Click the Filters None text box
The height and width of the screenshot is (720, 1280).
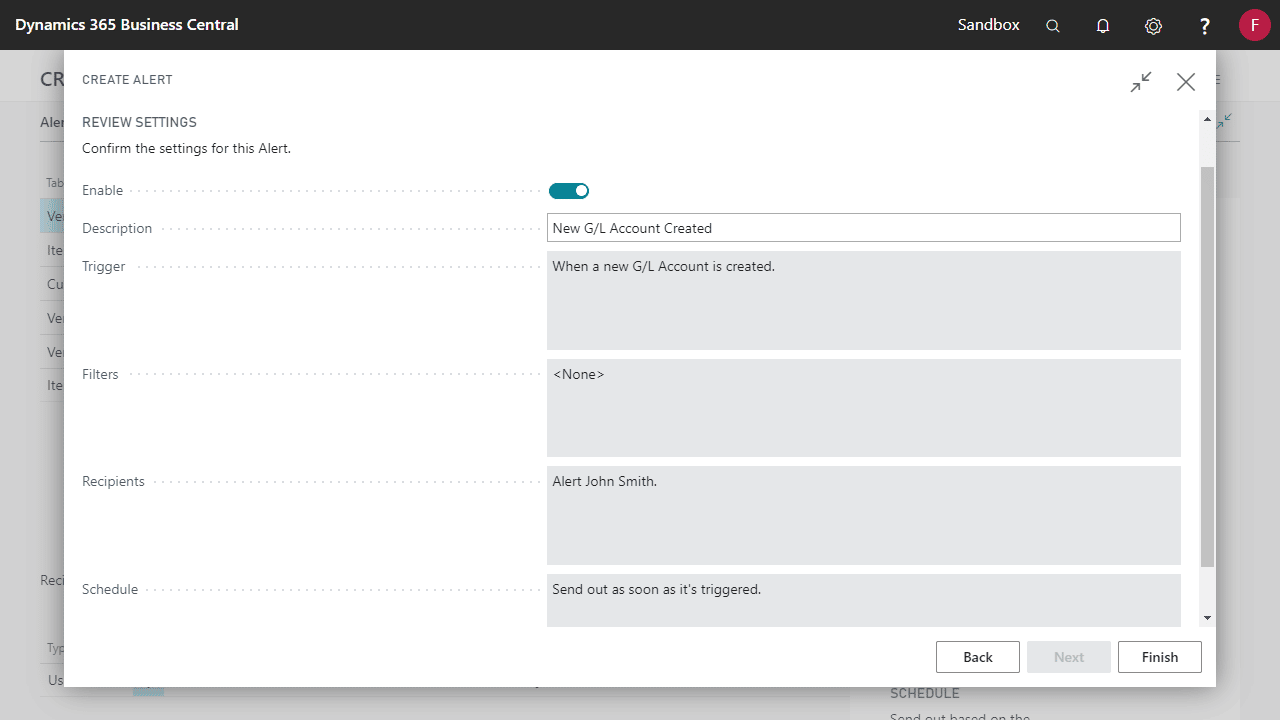pyautogui.click(x=864, y=408)
